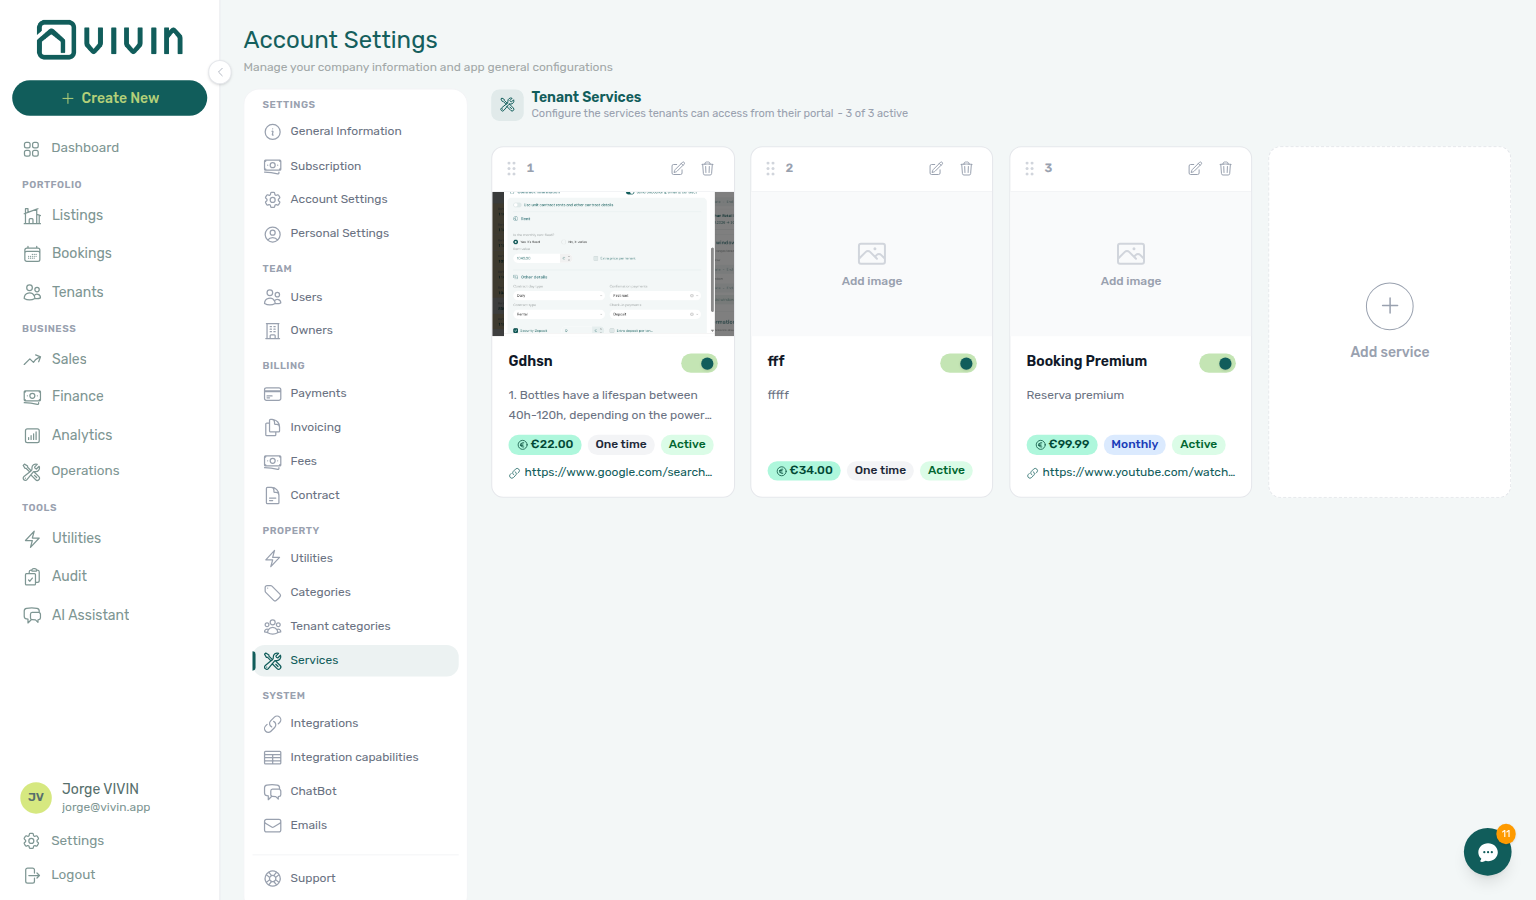Viewport: 1536px width, 900px height.
Task: Click the €22.00 price badge
Action: point(545,445)
